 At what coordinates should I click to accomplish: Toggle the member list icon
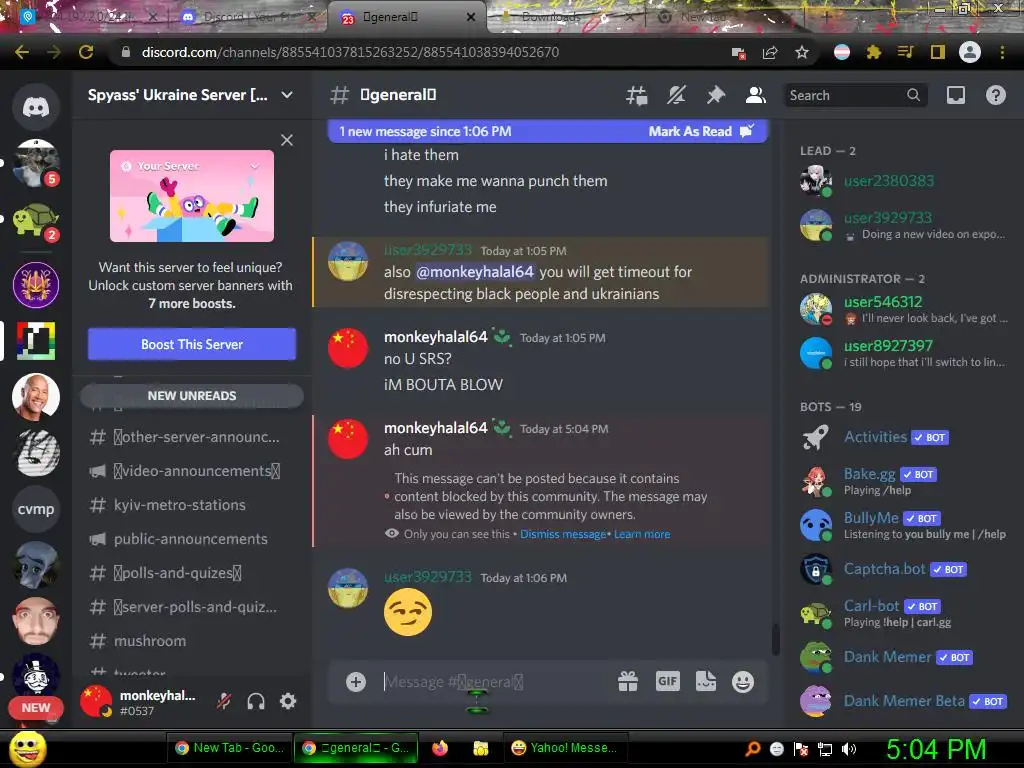click(756, 95)
